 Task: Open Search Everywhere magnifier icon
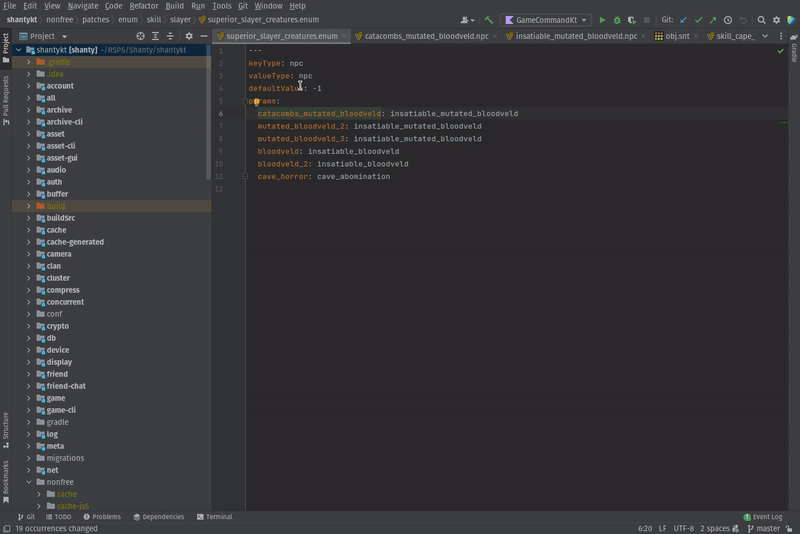[761, 20]
